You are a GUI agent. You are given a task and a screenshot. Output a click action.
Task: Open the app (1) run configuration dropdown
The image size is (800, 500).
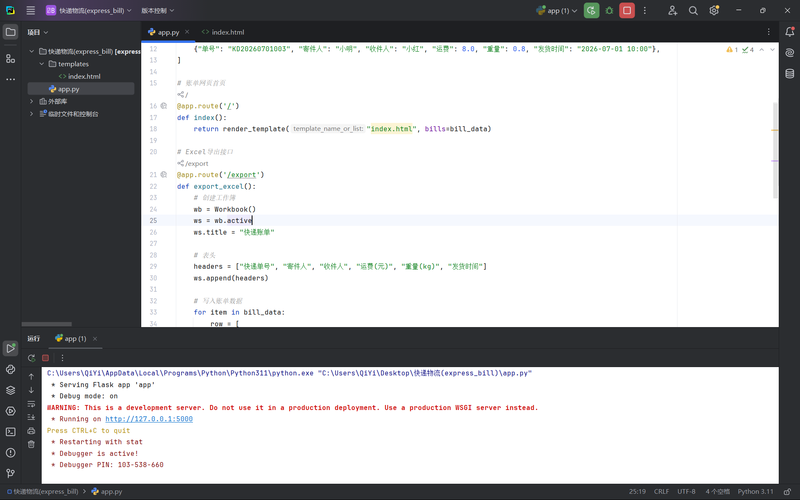(x=557, y=10)
